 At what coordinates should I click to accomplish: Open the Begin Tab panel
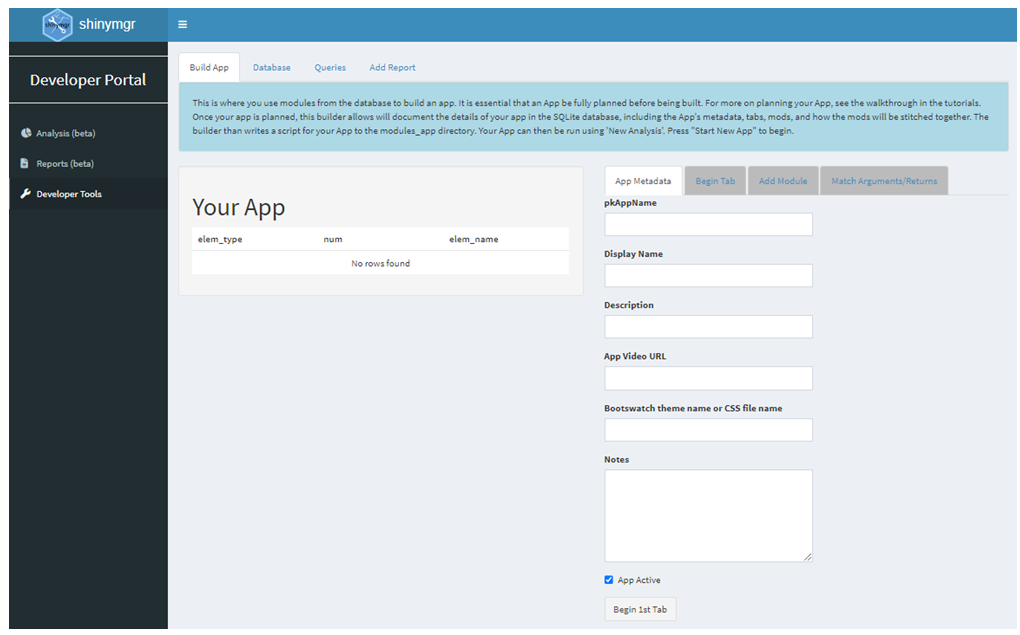tap(715, 180)
